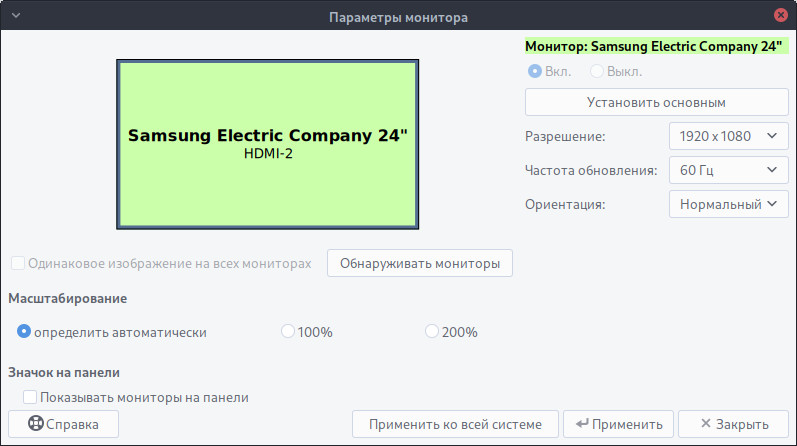Click the Закрыть button
This screenshot has width=797, height=446.
pos(733,424)
